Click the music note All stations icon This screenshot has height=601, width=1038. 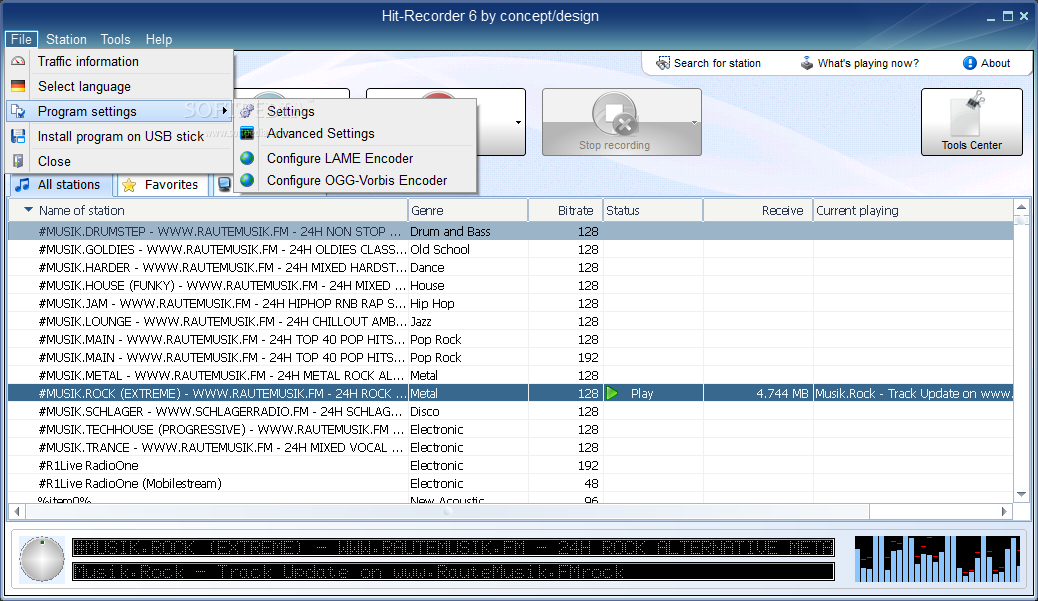23,185
